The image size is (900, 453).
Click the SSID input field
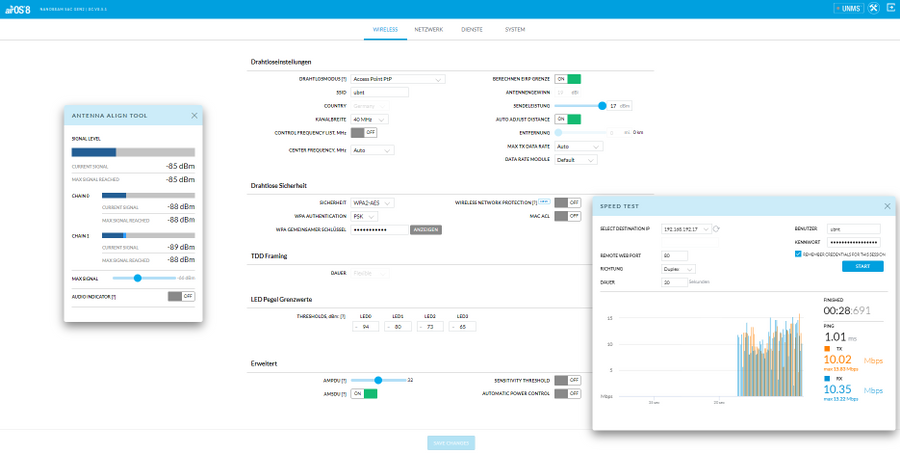(x=379, y=92)
